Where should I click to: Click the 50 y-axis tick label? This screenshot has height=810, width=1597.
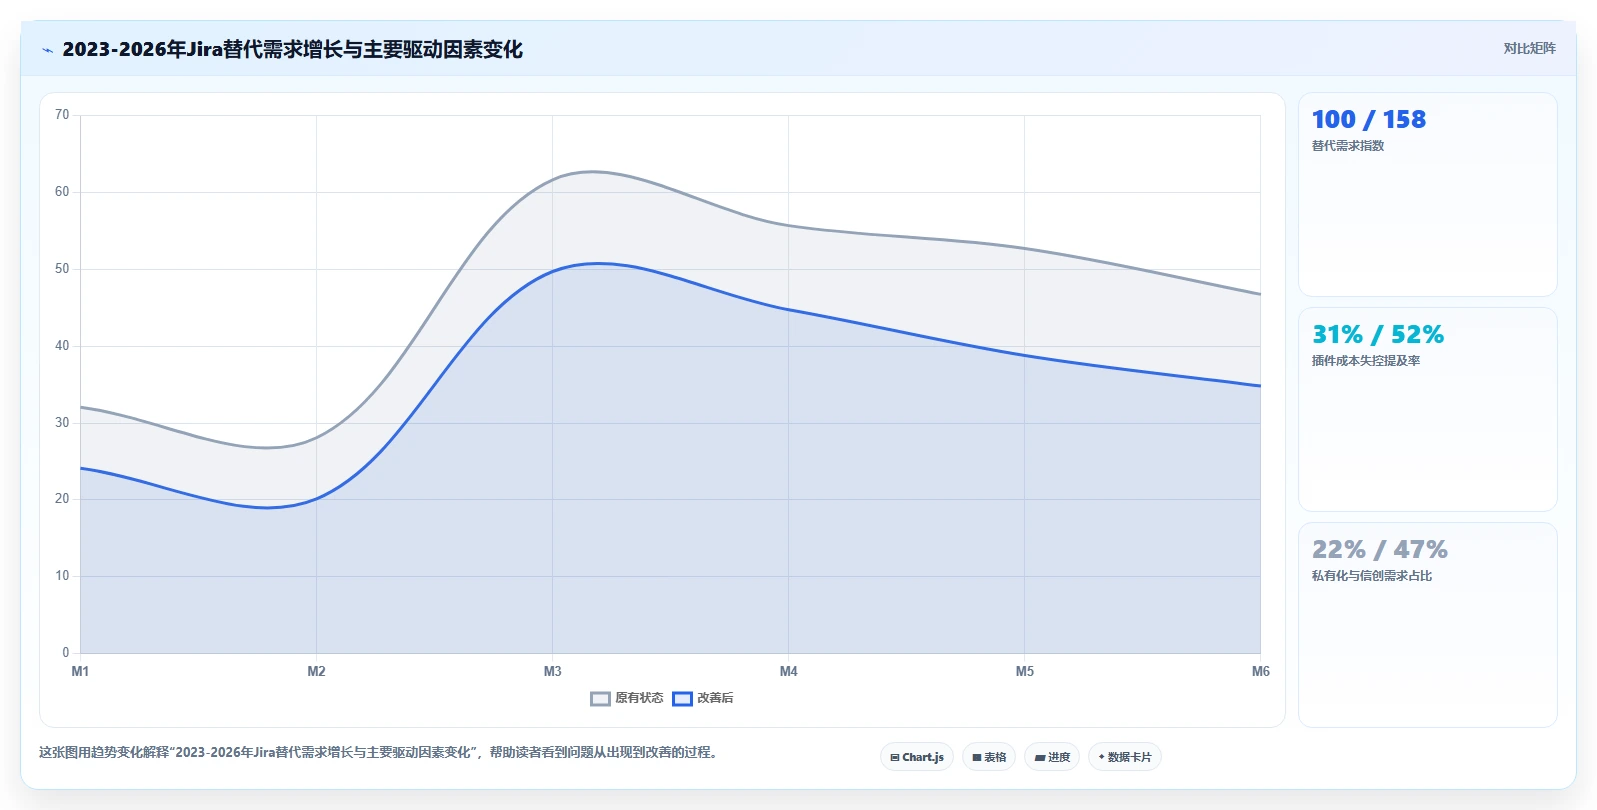tap(62, 269)
